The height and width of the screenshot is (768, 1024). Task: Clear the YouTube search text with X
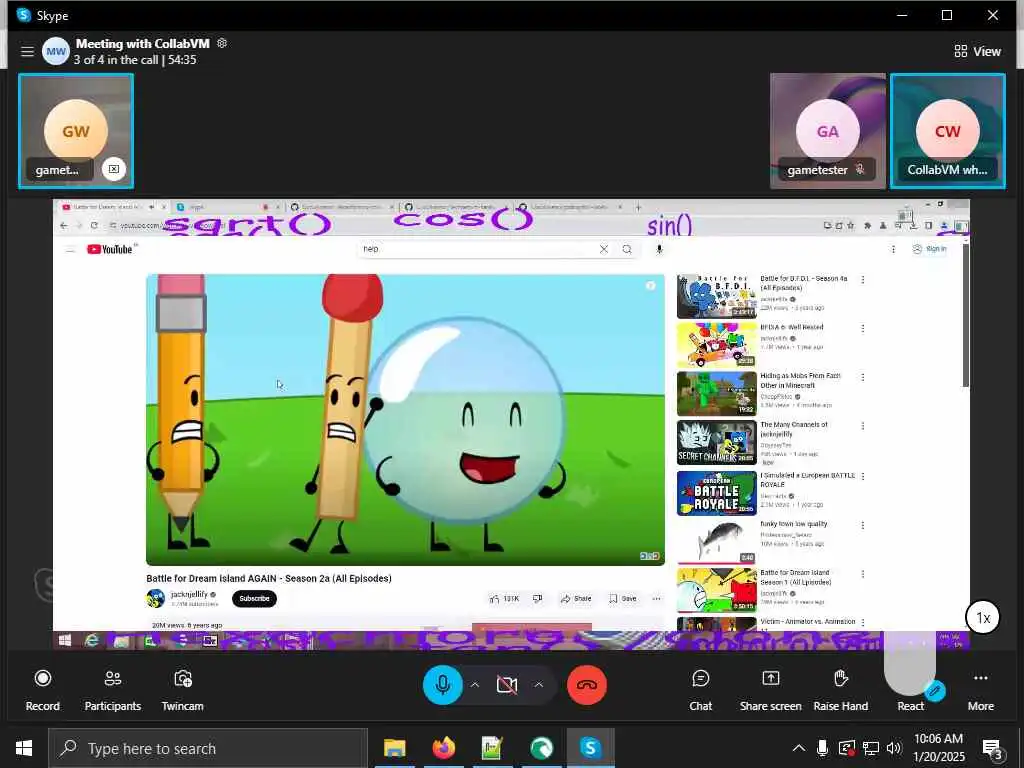point(603,249)
